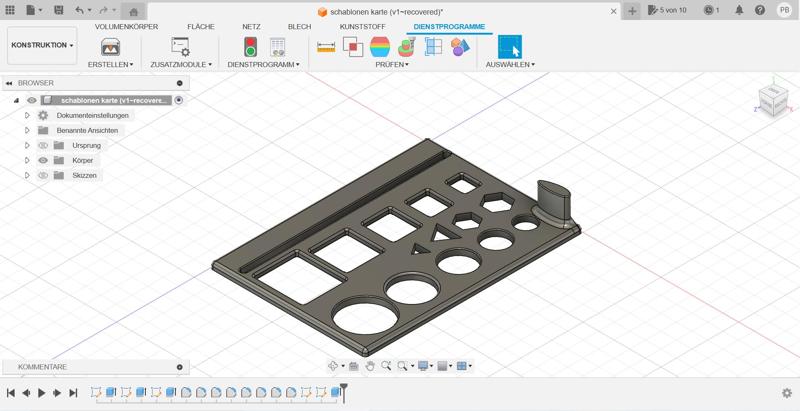Open a new design tab with plus

tap(632, 11)
